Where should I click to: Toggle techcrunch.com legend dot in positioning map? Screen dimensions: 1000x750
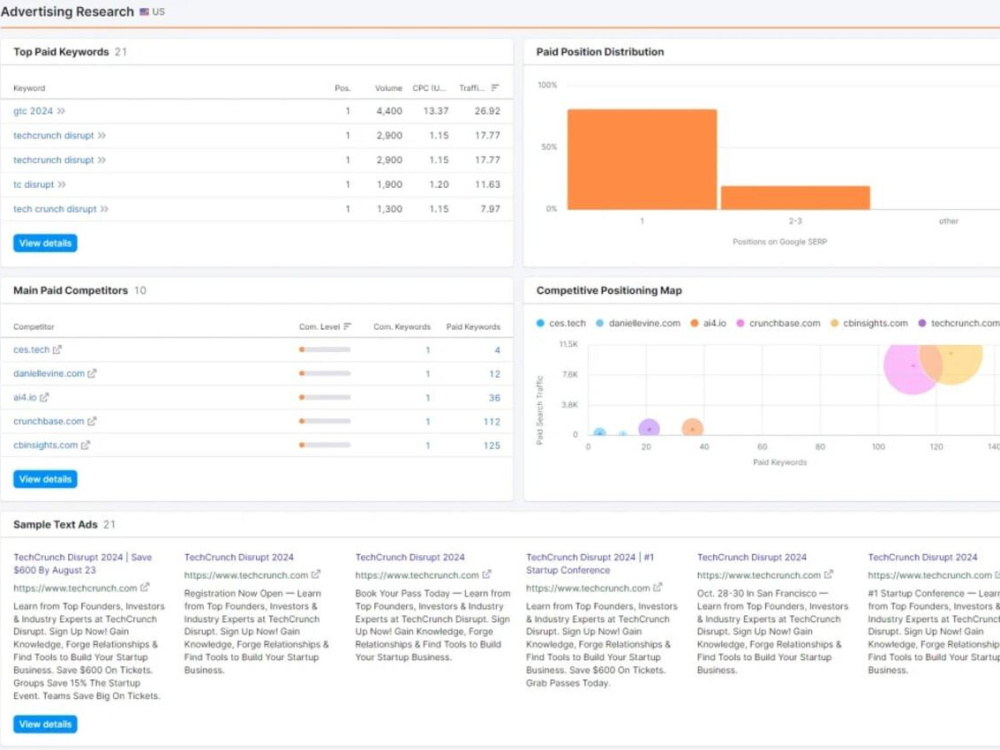922,323
